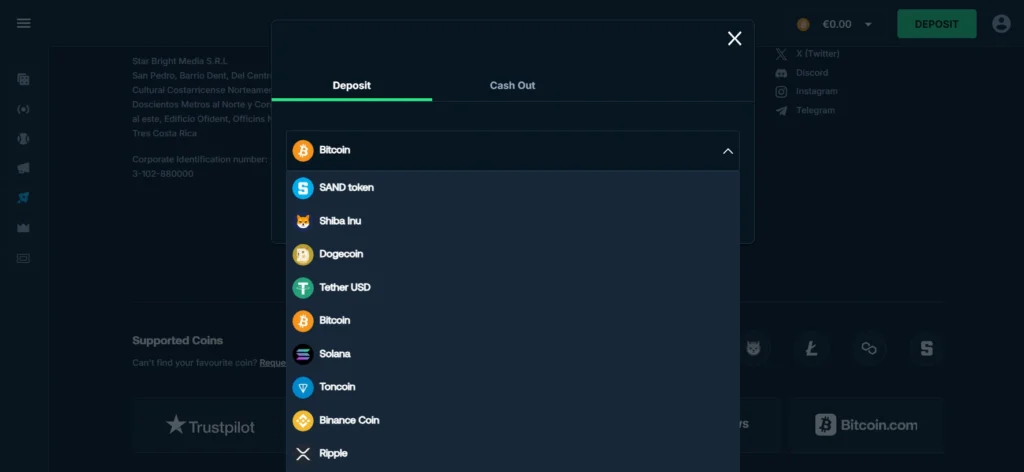
Task: Select the SAND token coin icon
Action: point(303,188)
